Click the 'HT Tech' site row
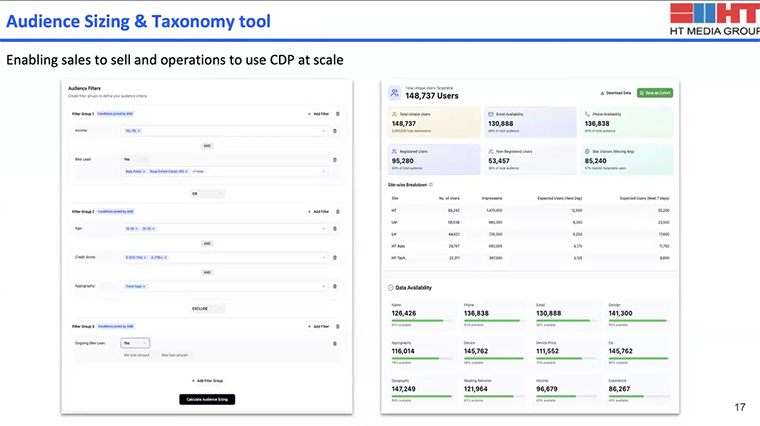The image size is (760, 426). [530, 258]
